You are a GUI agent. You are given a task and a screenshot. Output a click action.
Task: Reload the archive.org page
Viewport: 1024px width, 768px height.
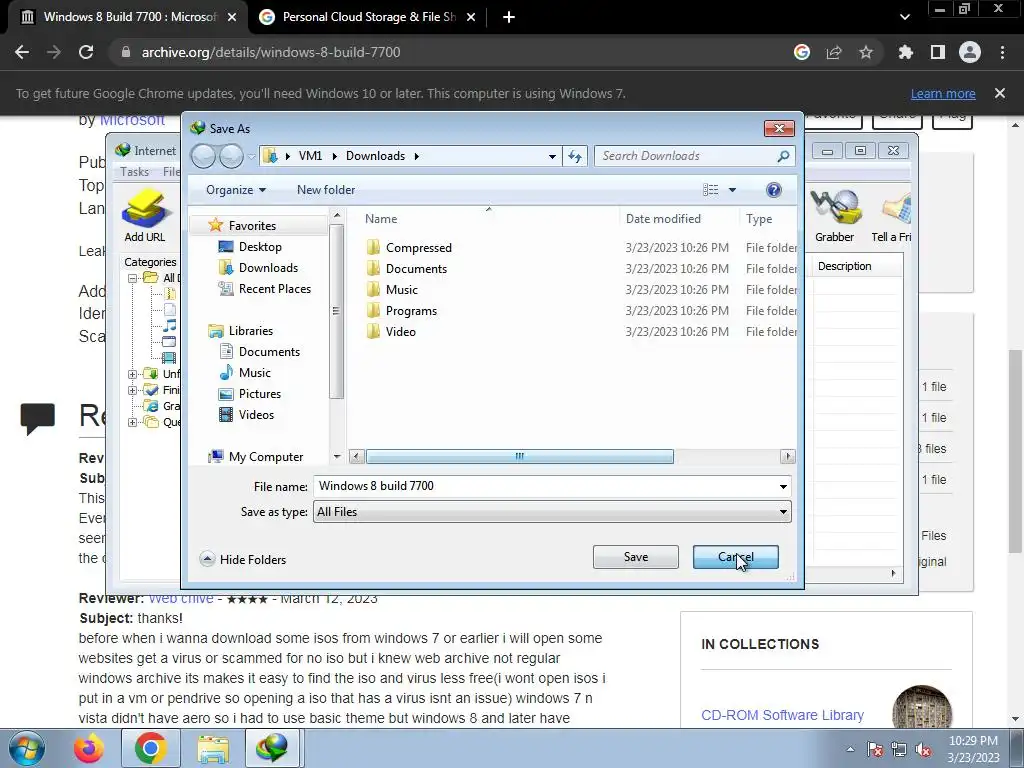[86, 52]
